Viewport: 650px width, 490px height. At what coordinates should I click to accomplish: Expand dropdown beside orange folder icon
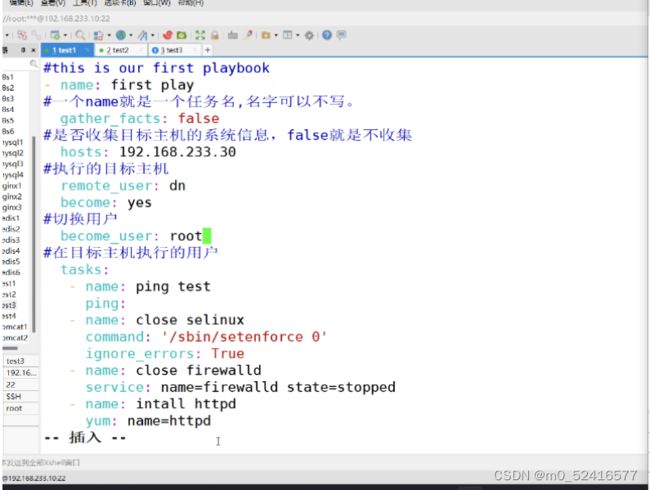coord(276,36)
